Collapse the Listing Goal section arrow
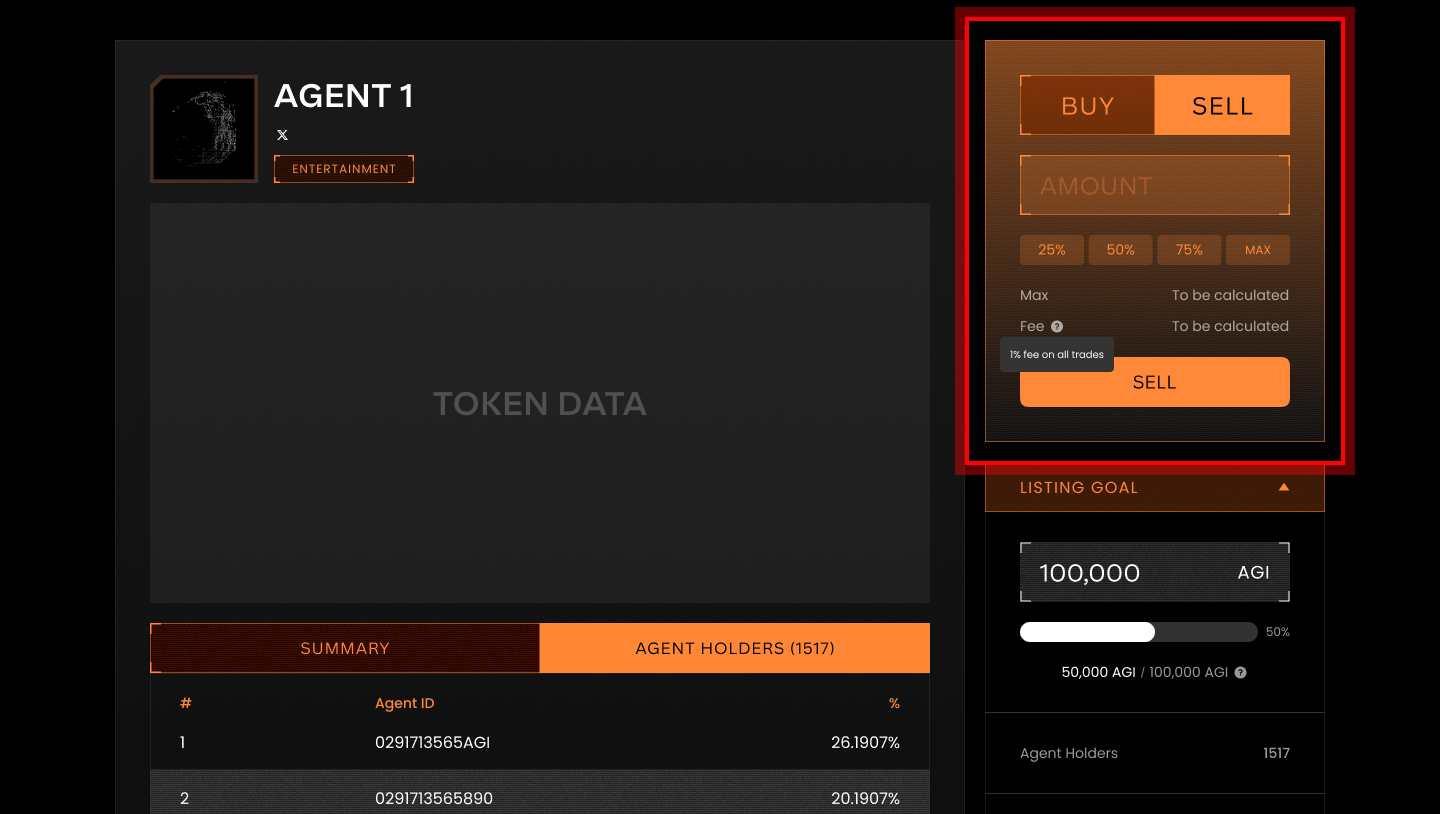 click(1284, 488)
